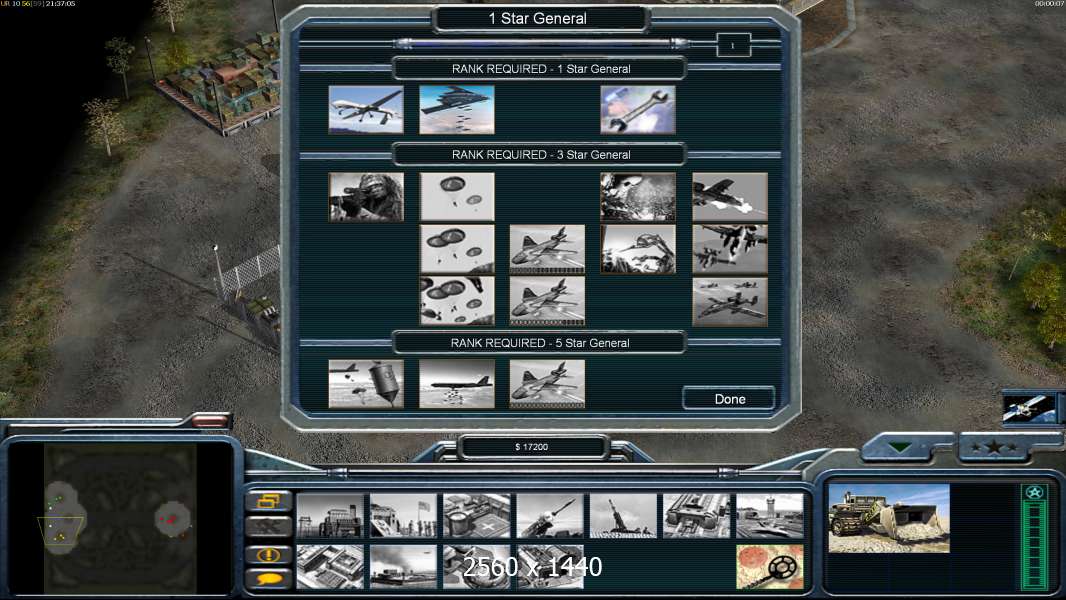Screen dimensions: 1066x600
Task: Select the gunship icon under 5 Star General
Action: [547, 384]
